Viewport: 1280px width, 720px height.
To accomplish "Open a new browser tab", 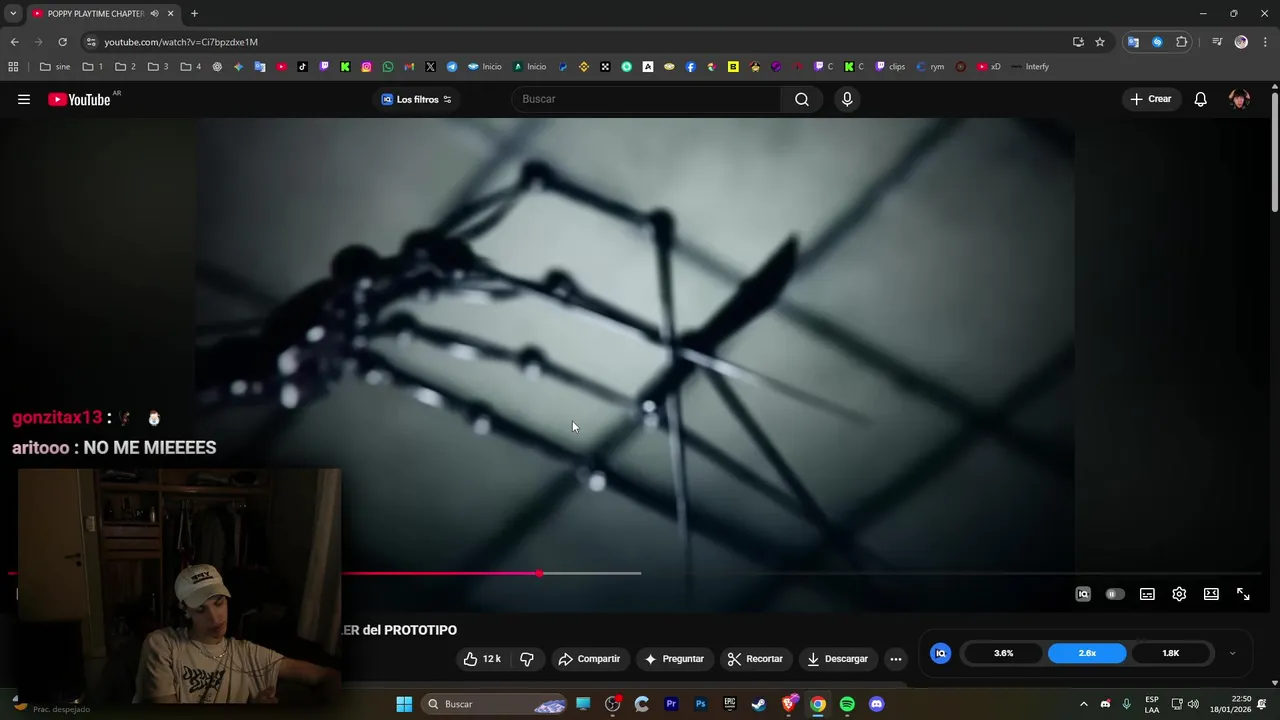I will point(194,14).
